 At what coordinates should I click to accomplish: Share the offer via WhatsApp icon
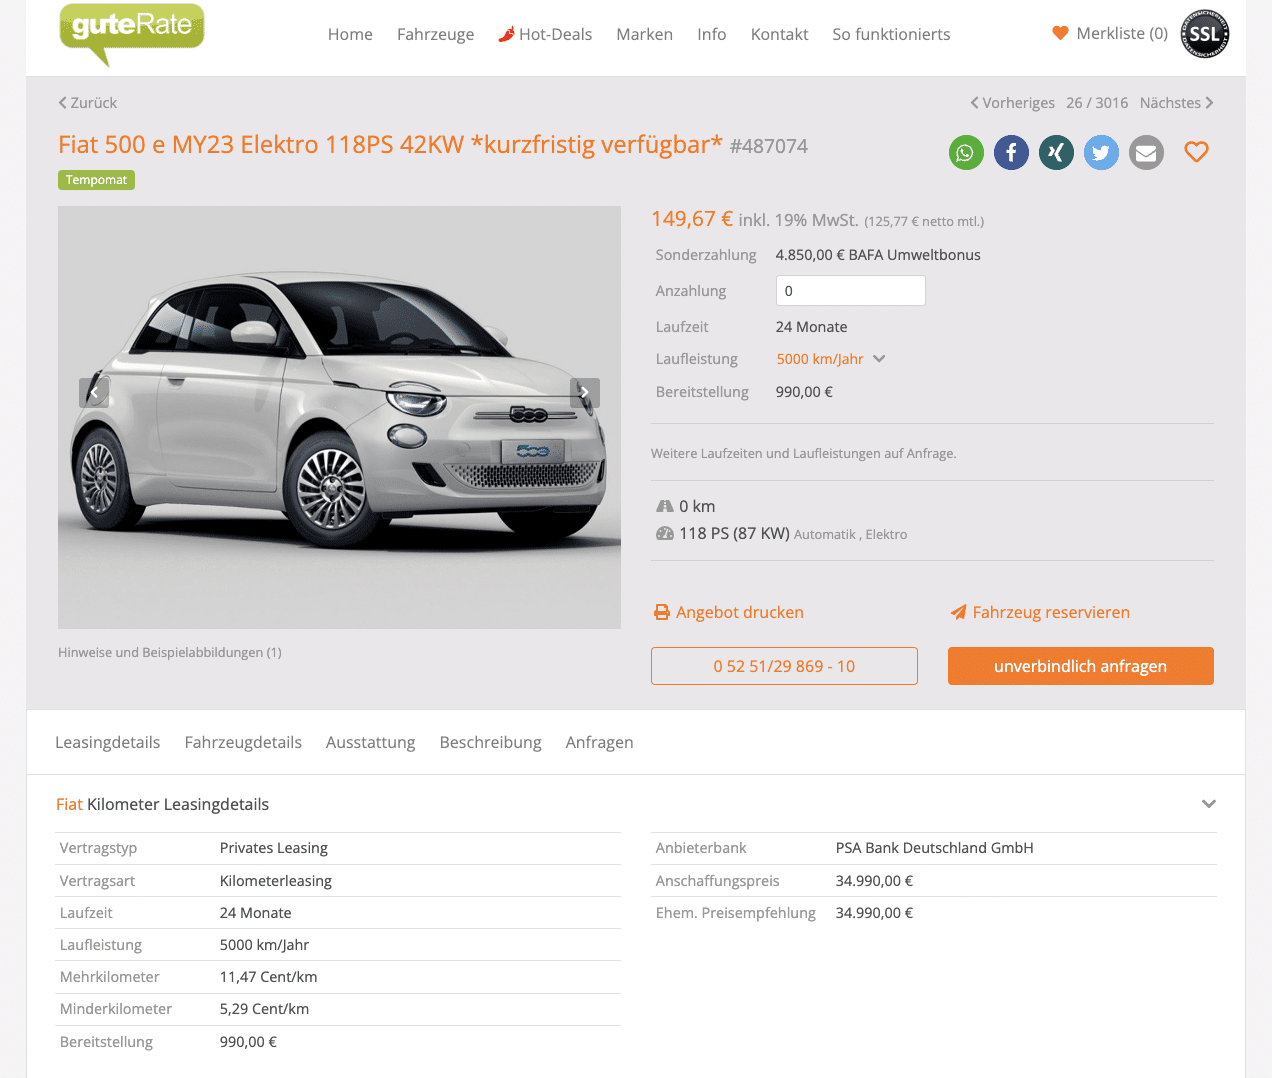click(966, 152)
